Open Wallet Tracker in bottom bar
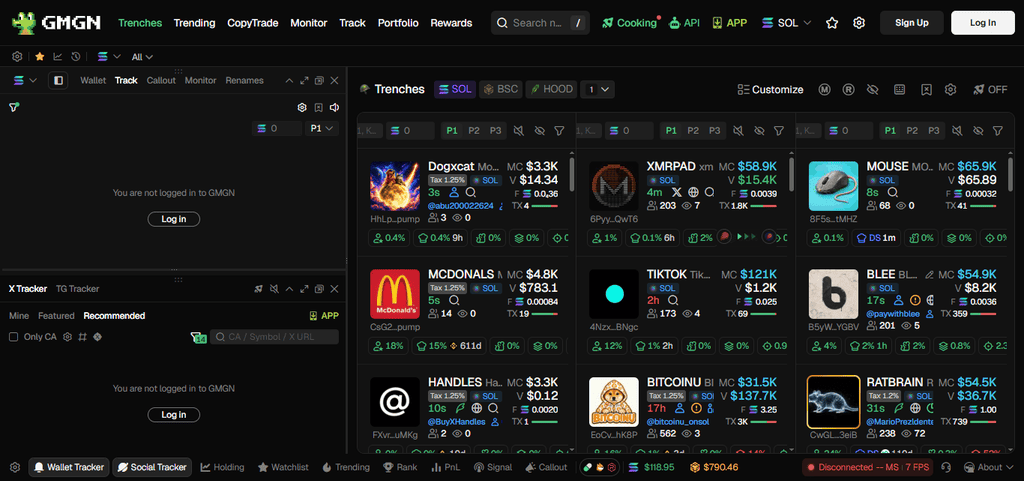 pos(68,467)
